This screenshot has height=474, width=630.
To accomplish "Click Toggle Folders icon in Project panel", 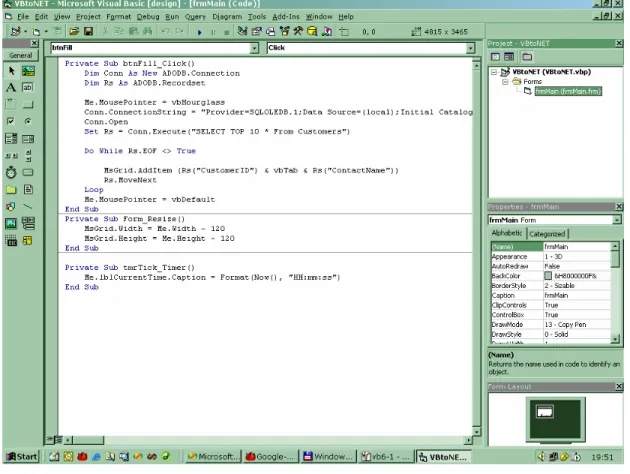I will [527, 57].
